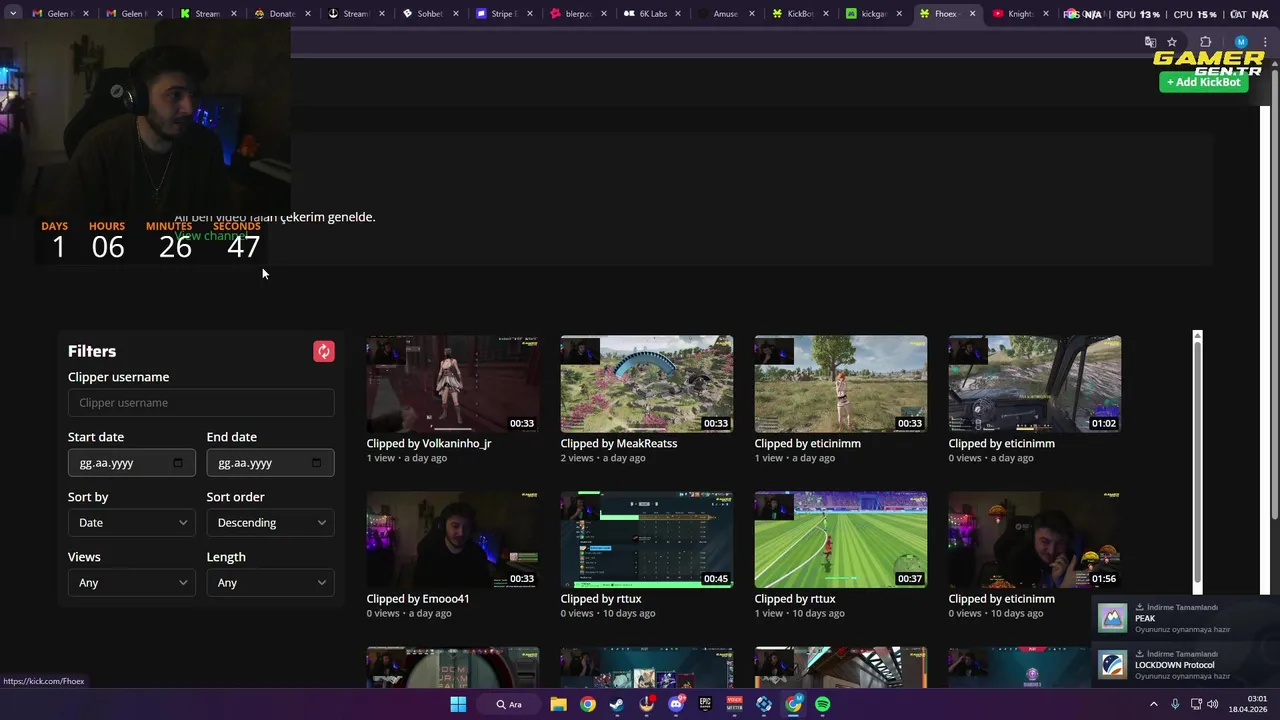Viewport: 1280px width, 720px height.
Task: Open the Knight YouTube tab
Action: (1020, 14)
